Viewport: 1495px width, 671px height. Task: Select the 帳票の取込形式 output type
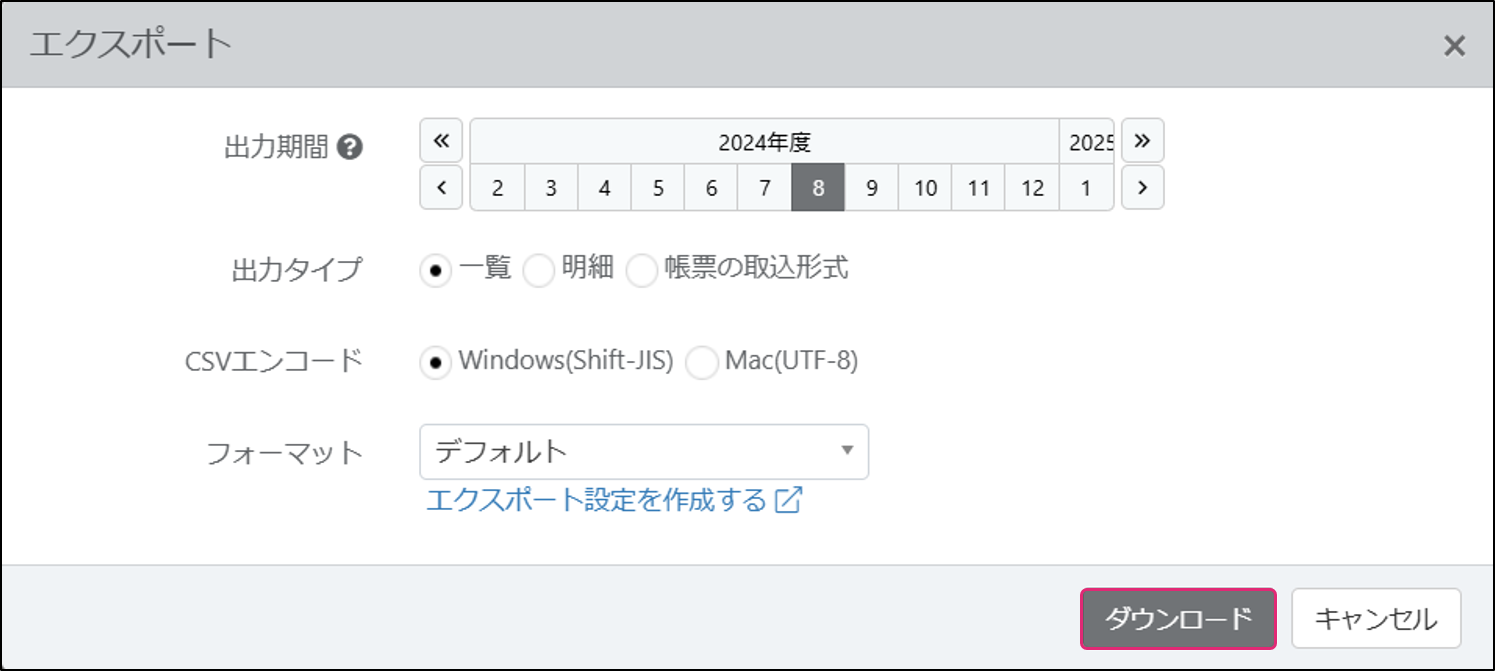pyautogui.click(x=642, y=270)
